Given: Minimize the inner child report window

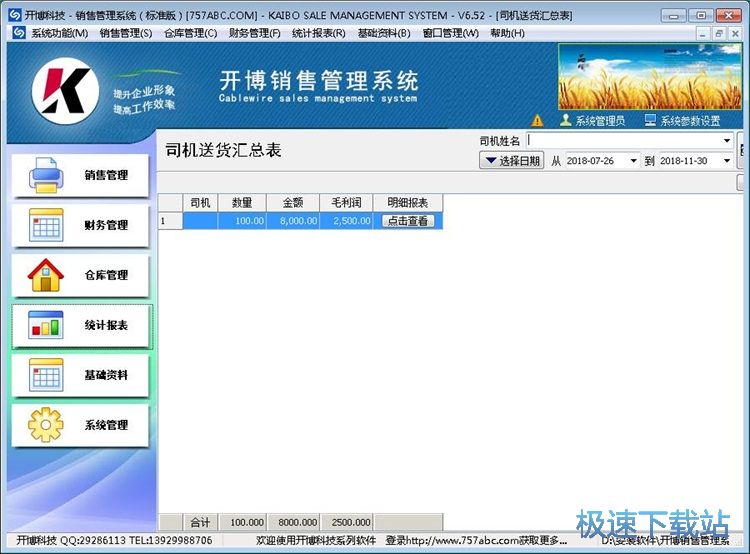Looking at the screenshot, I should tap(702, 33).
